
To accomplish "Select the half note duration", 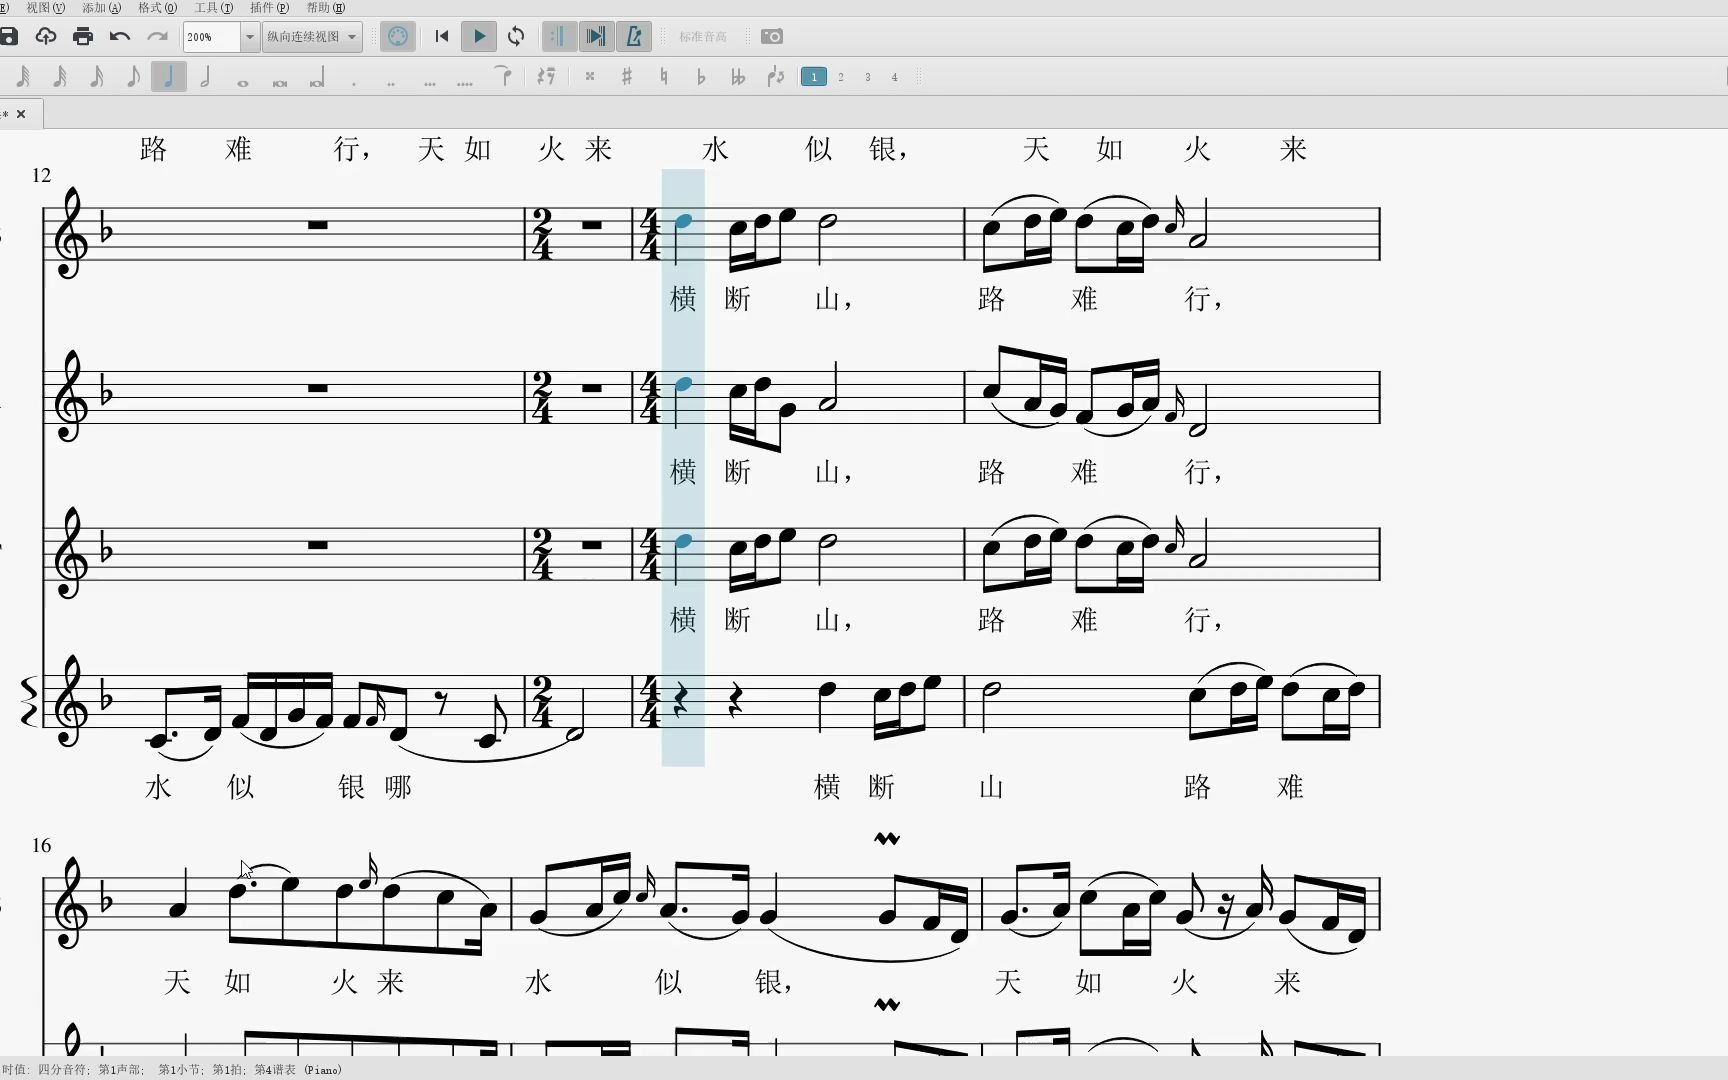I will (206, 77).
